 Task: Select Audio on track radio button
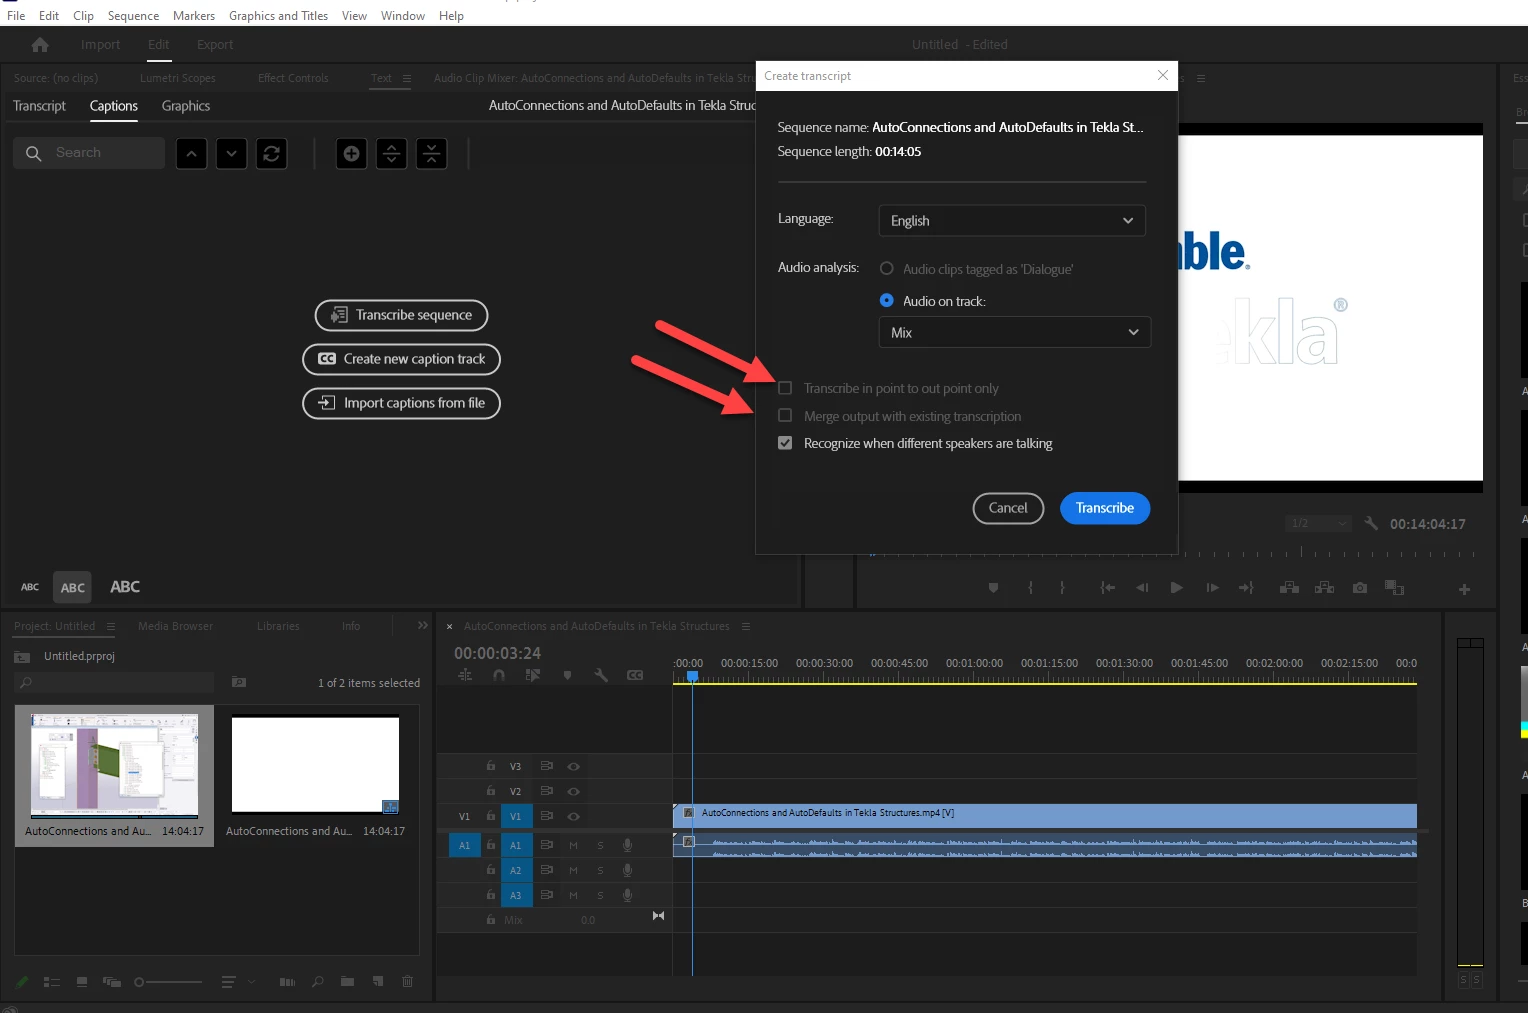pos(886,301)
